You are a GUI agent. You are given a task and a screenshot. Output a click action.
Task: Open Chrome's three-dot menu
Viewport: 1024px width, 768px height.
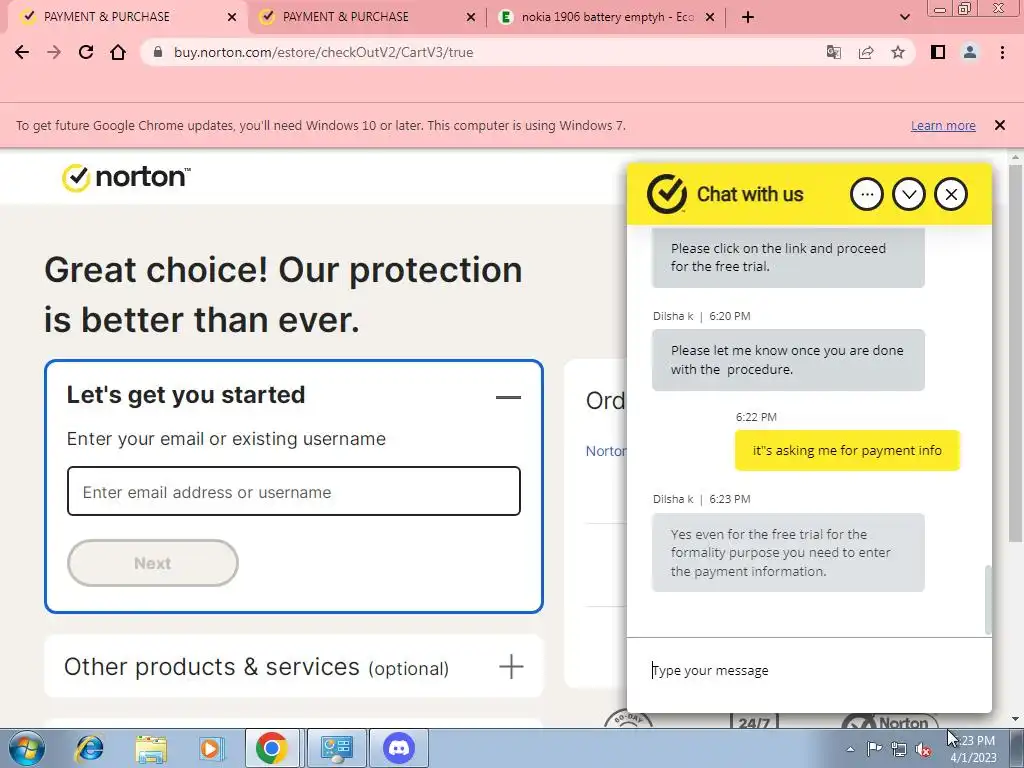[1002, 52]
